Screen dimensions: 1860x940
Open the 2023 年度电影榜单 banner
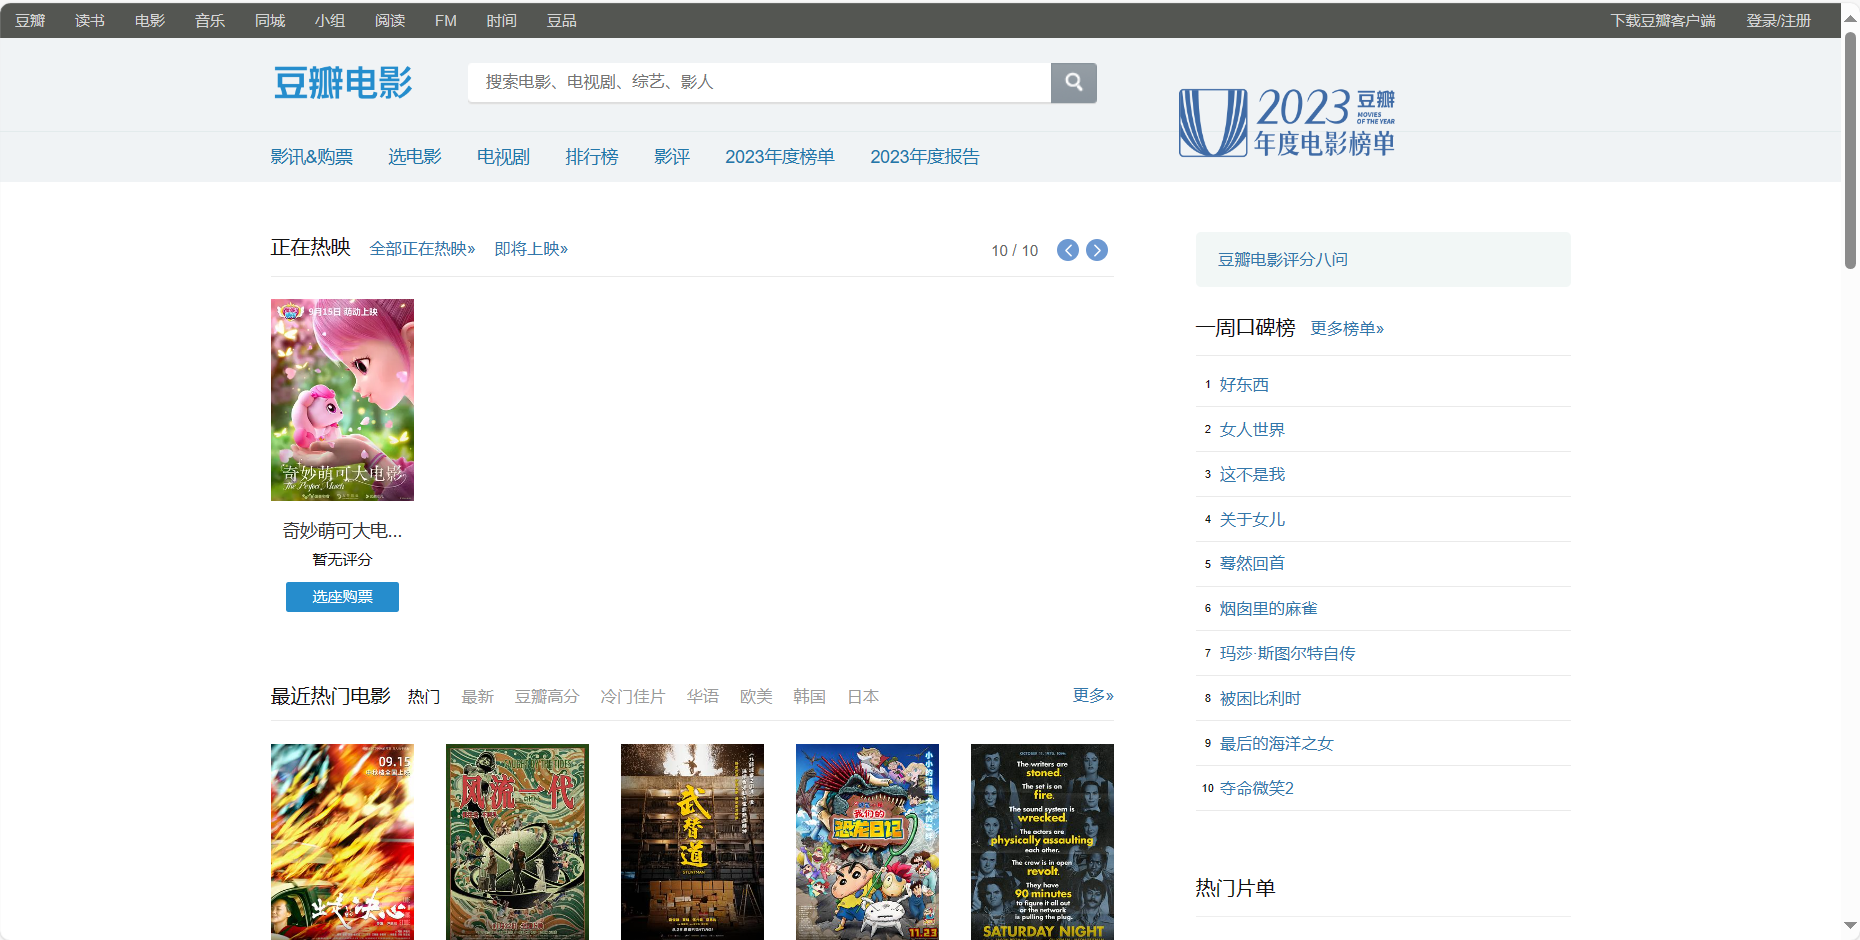click(1287, 122)
